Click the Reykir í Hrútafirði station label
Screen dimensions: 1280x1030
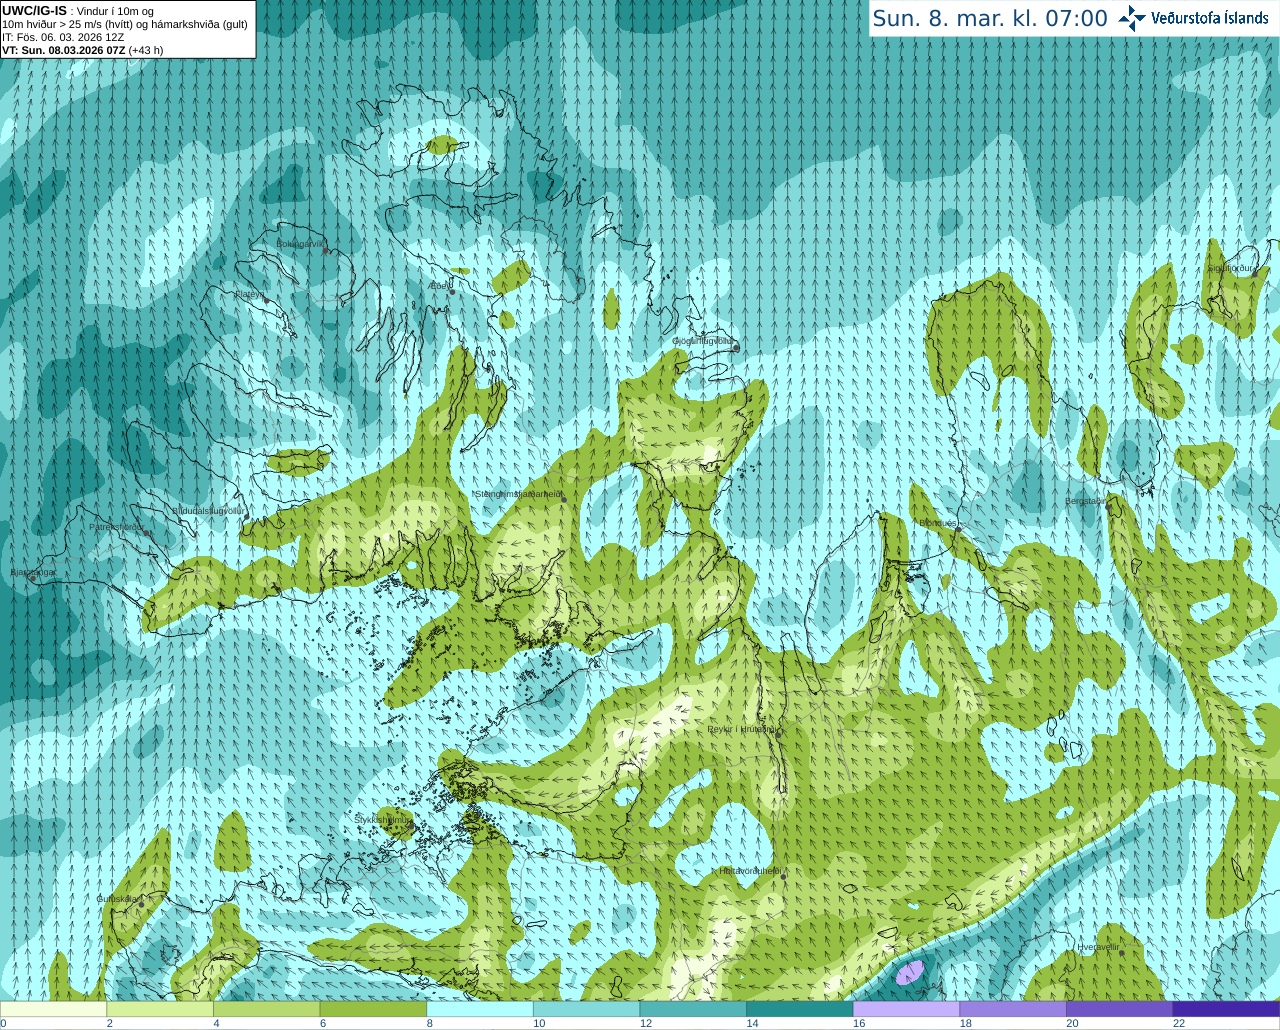pos(741,729)
